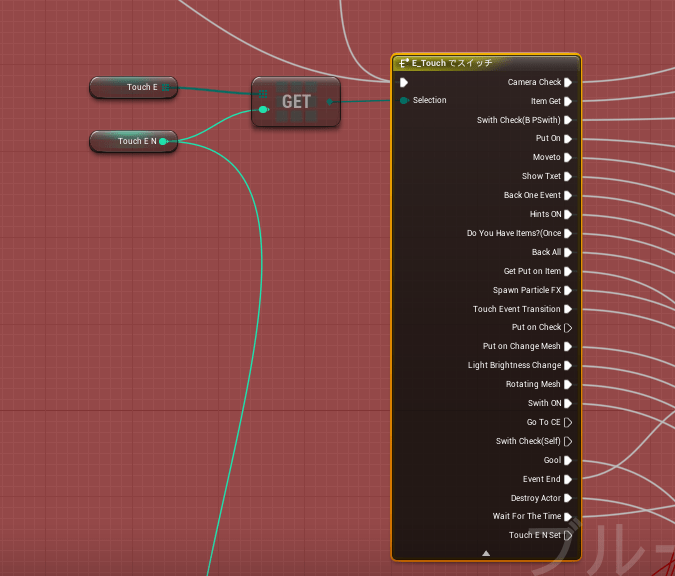Click the Touch E N variable's output pin
Image resolution: width=675 pixels, height=576 pixels.
click(x=163, y=142)
